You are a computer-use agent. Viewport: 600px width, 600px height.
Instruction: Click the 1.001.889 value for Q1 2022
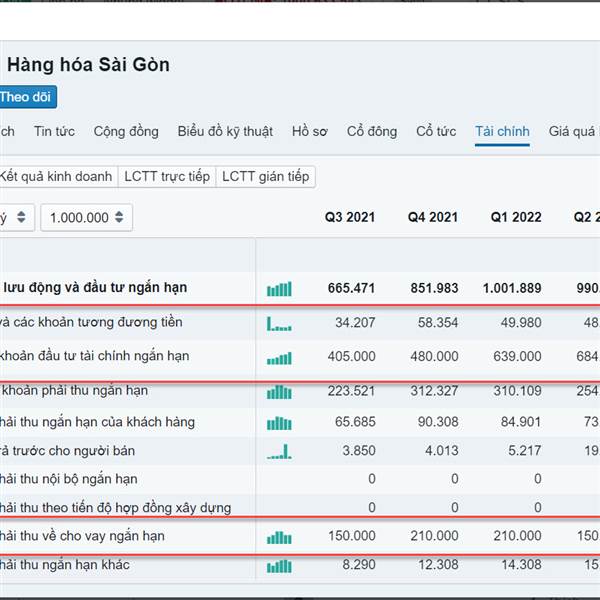[512, 288]
